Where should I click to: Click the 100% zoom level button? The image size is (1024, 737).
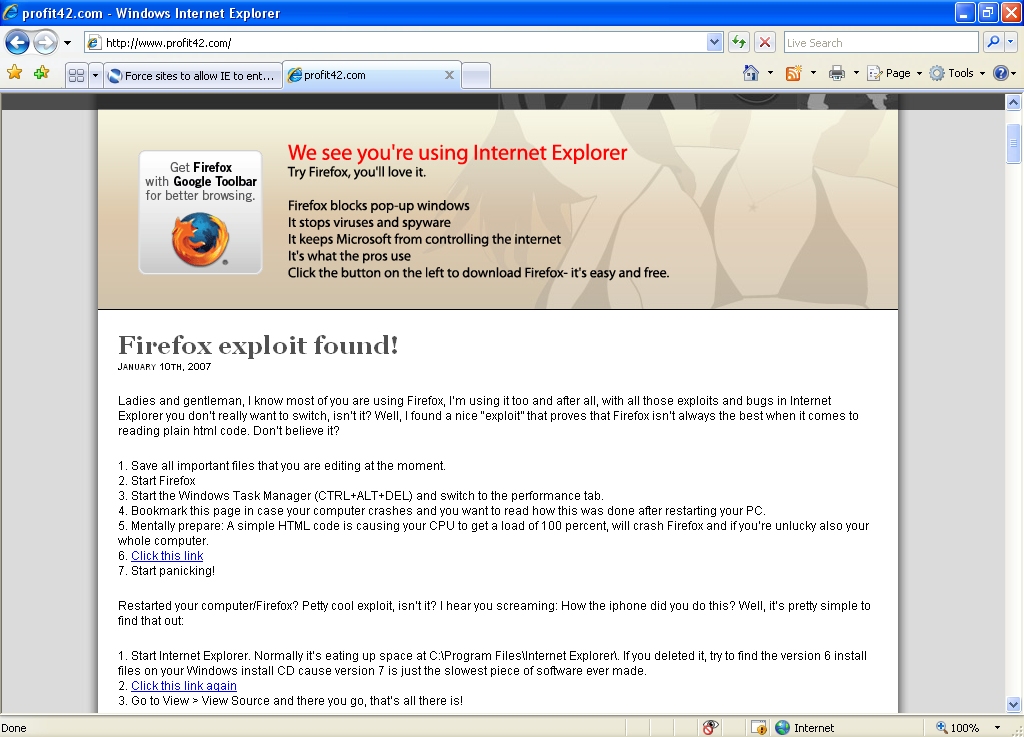[x=958, y=727]
